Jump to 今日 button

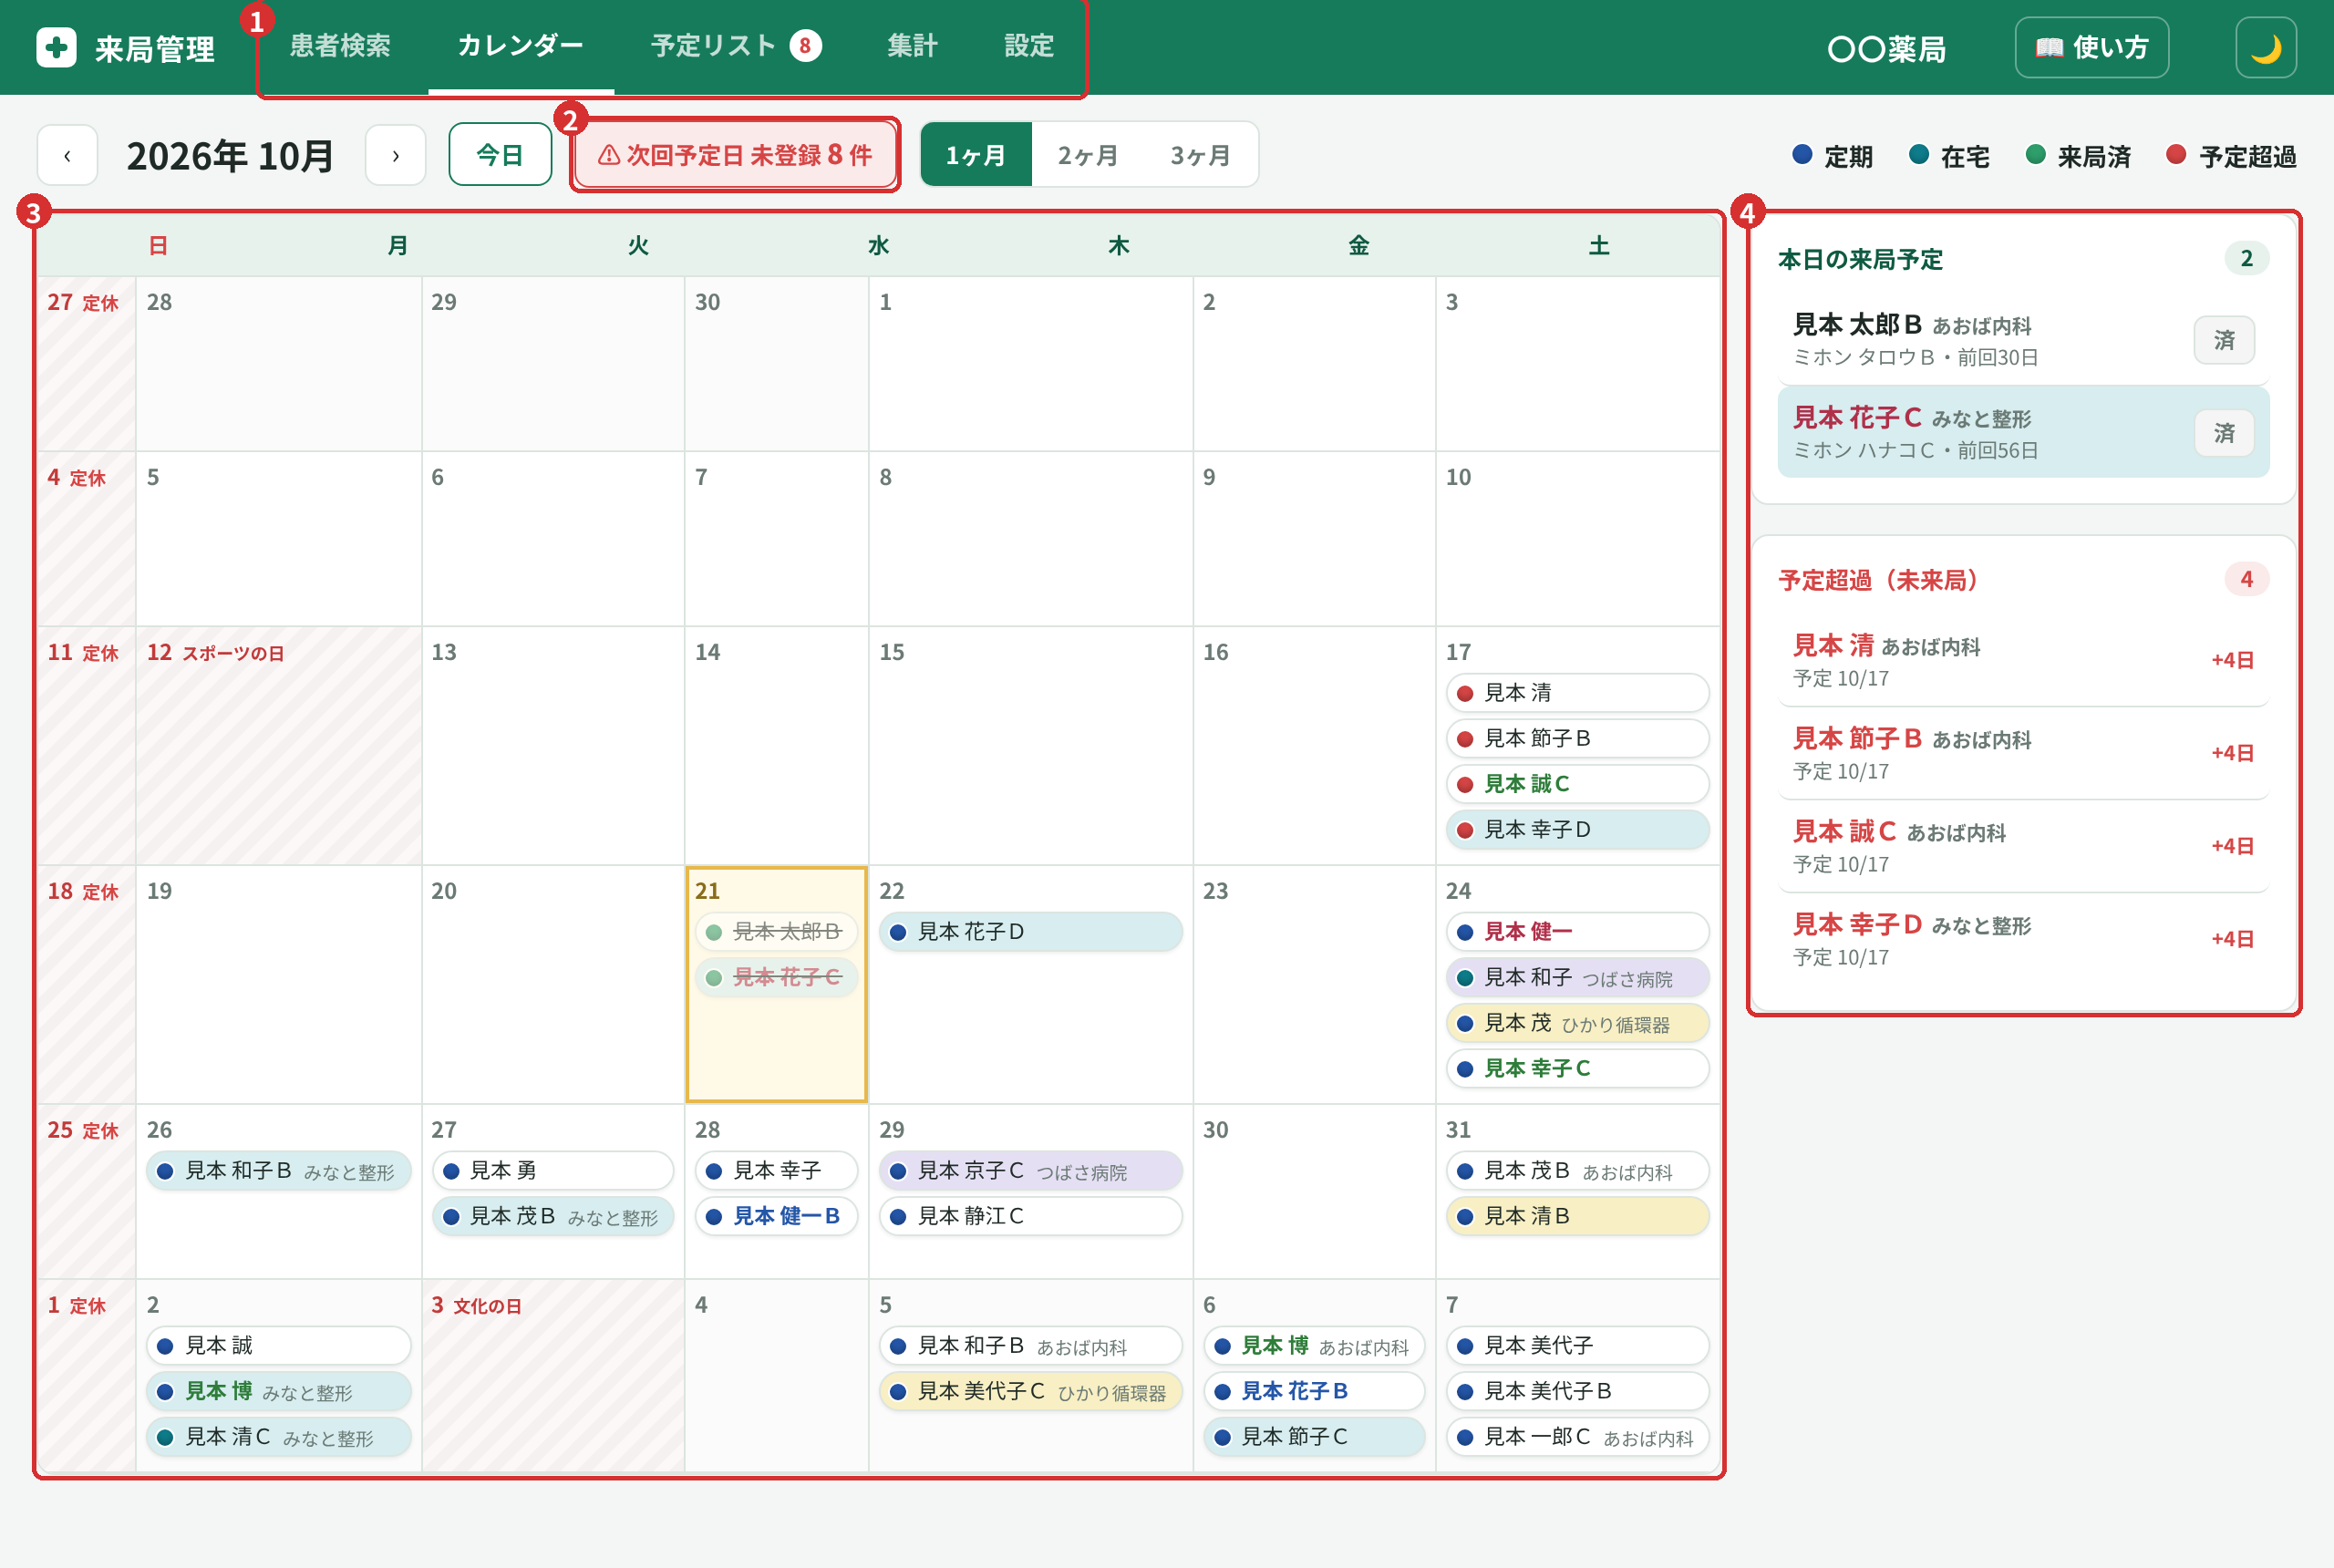tap(500, 155)
